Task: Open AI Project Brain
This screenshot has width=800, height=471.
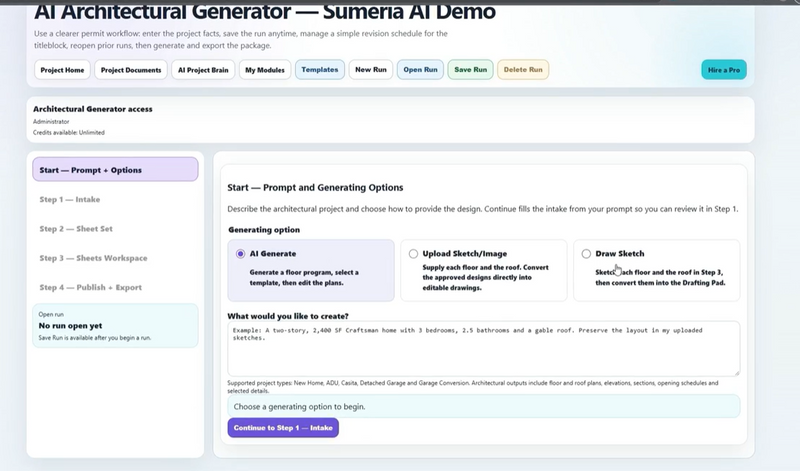Action: tap(203, 70)
